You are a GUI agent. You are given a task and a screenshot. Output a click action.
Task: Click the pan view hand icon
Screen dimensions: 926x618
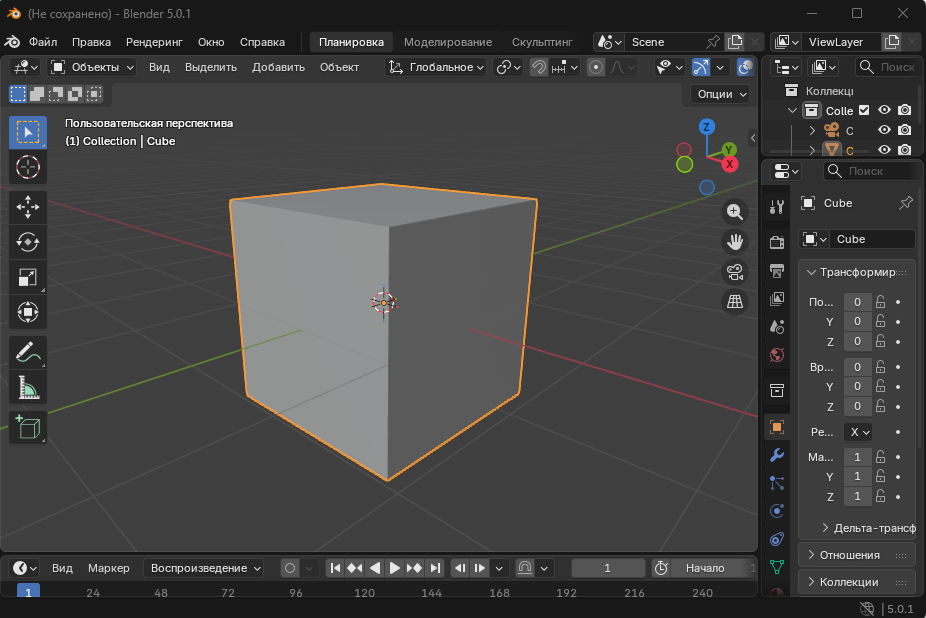coord(735,242)
